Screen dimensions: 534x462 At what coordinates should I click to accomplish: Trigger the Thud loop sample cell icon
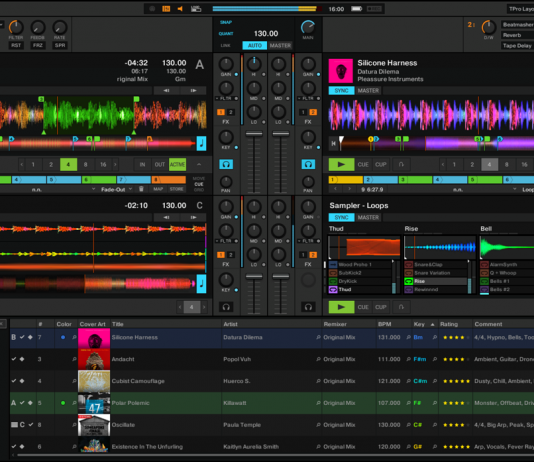[333, 289]
